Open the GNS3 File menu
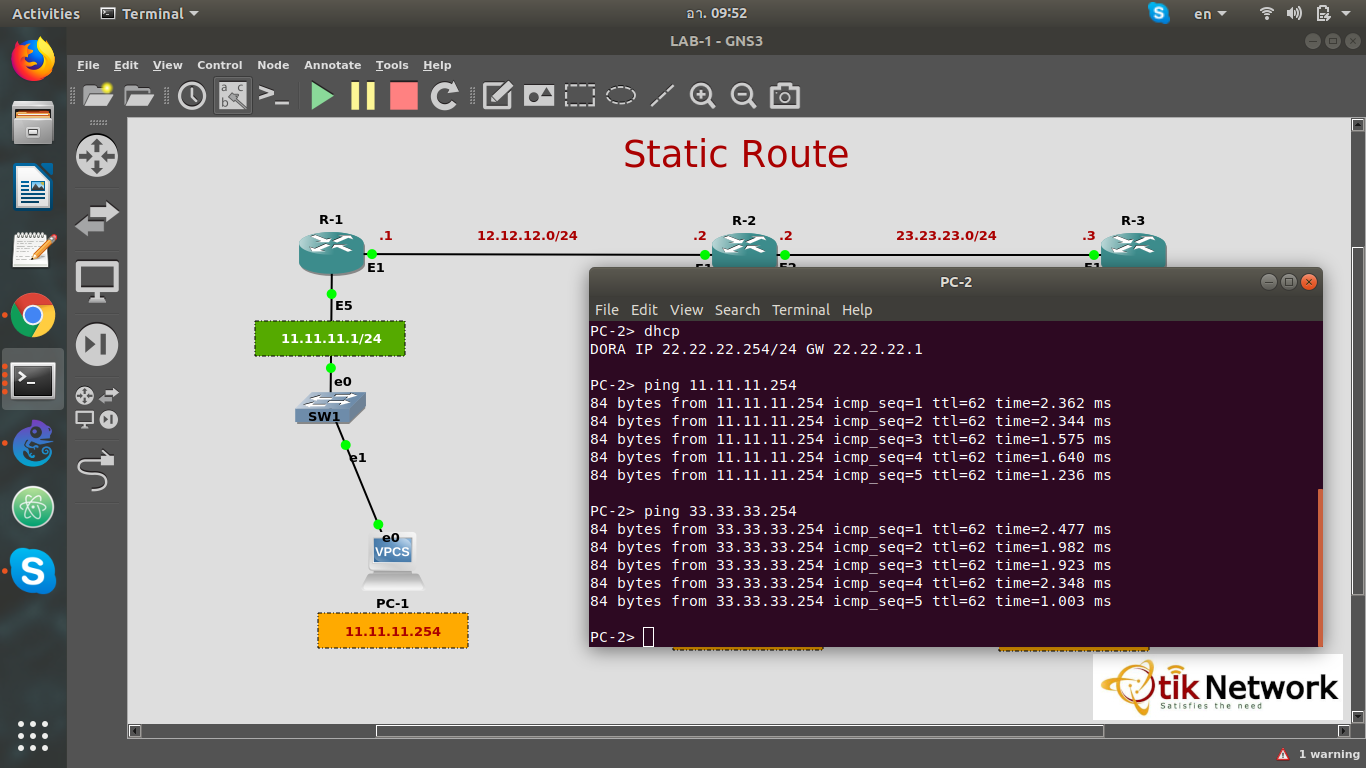Image resolution: width=1366 pixels, height=768 pixels. pos(88,65)
